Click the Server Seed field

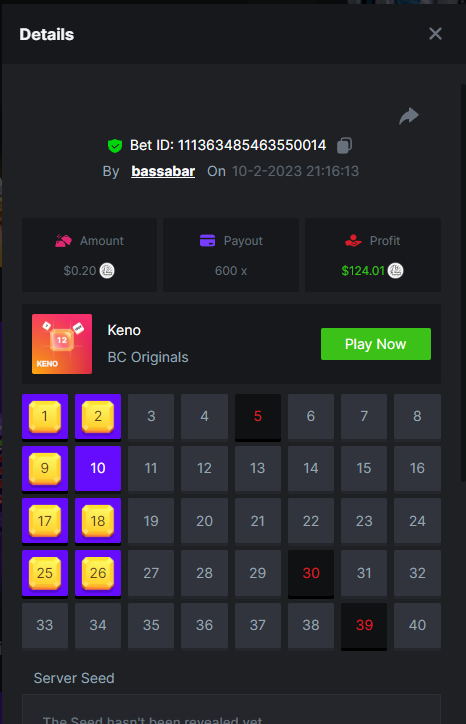click(231, 709)
